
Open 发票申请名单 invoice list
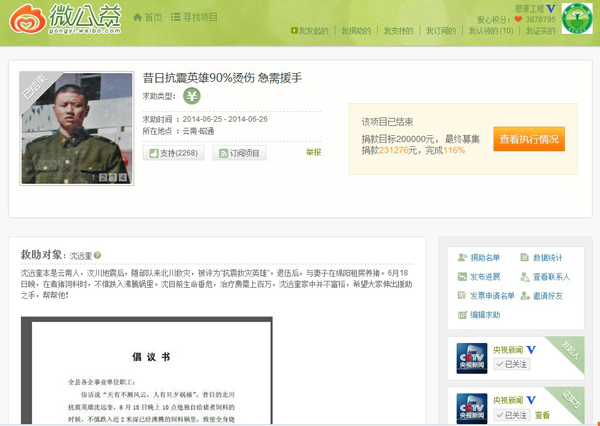486,296
